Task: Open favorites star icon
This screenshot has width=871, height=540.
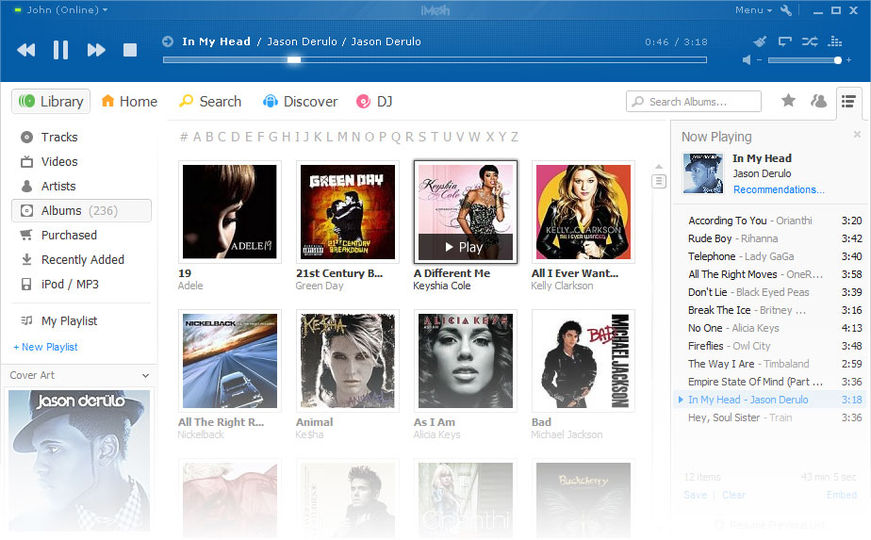Action: (788, 101)
